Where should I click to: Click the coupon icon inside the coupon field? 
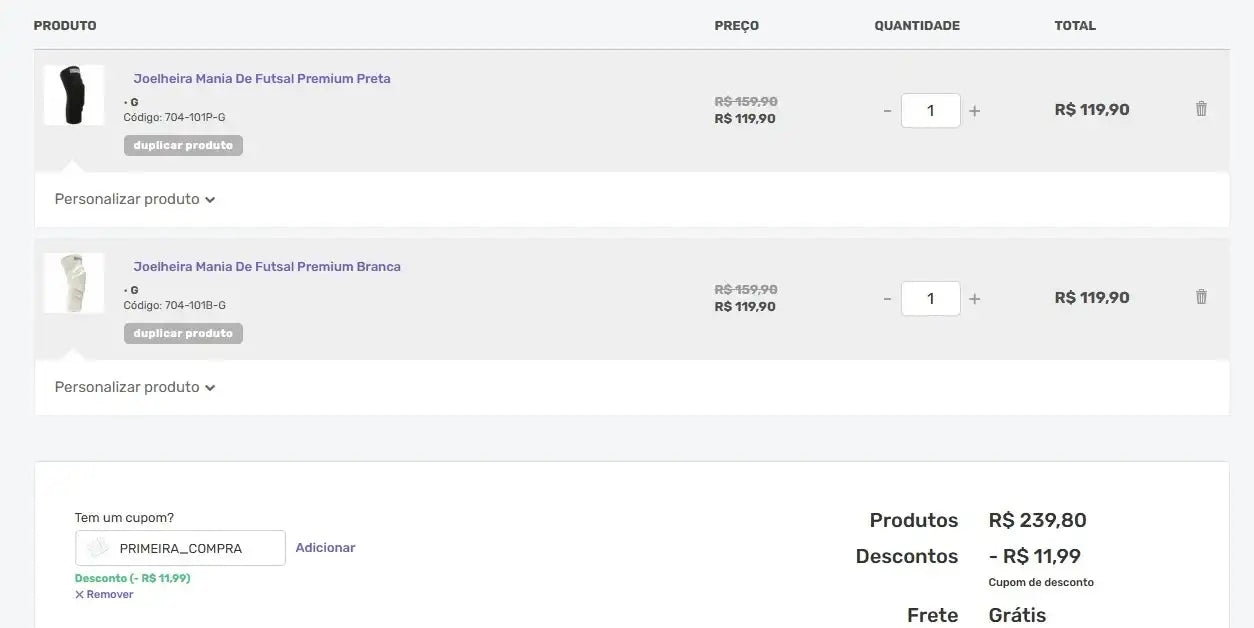tap(97, 548)
